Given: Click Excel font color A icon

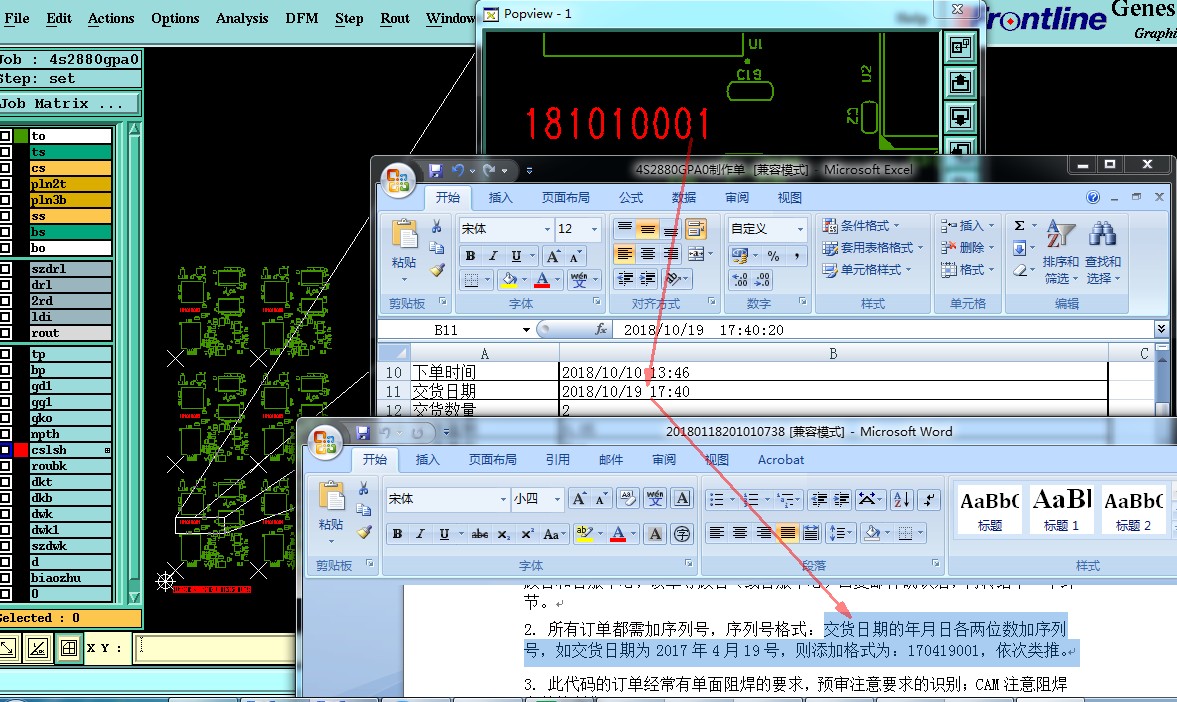Looking at the screenshot, I should click(543, 280).
